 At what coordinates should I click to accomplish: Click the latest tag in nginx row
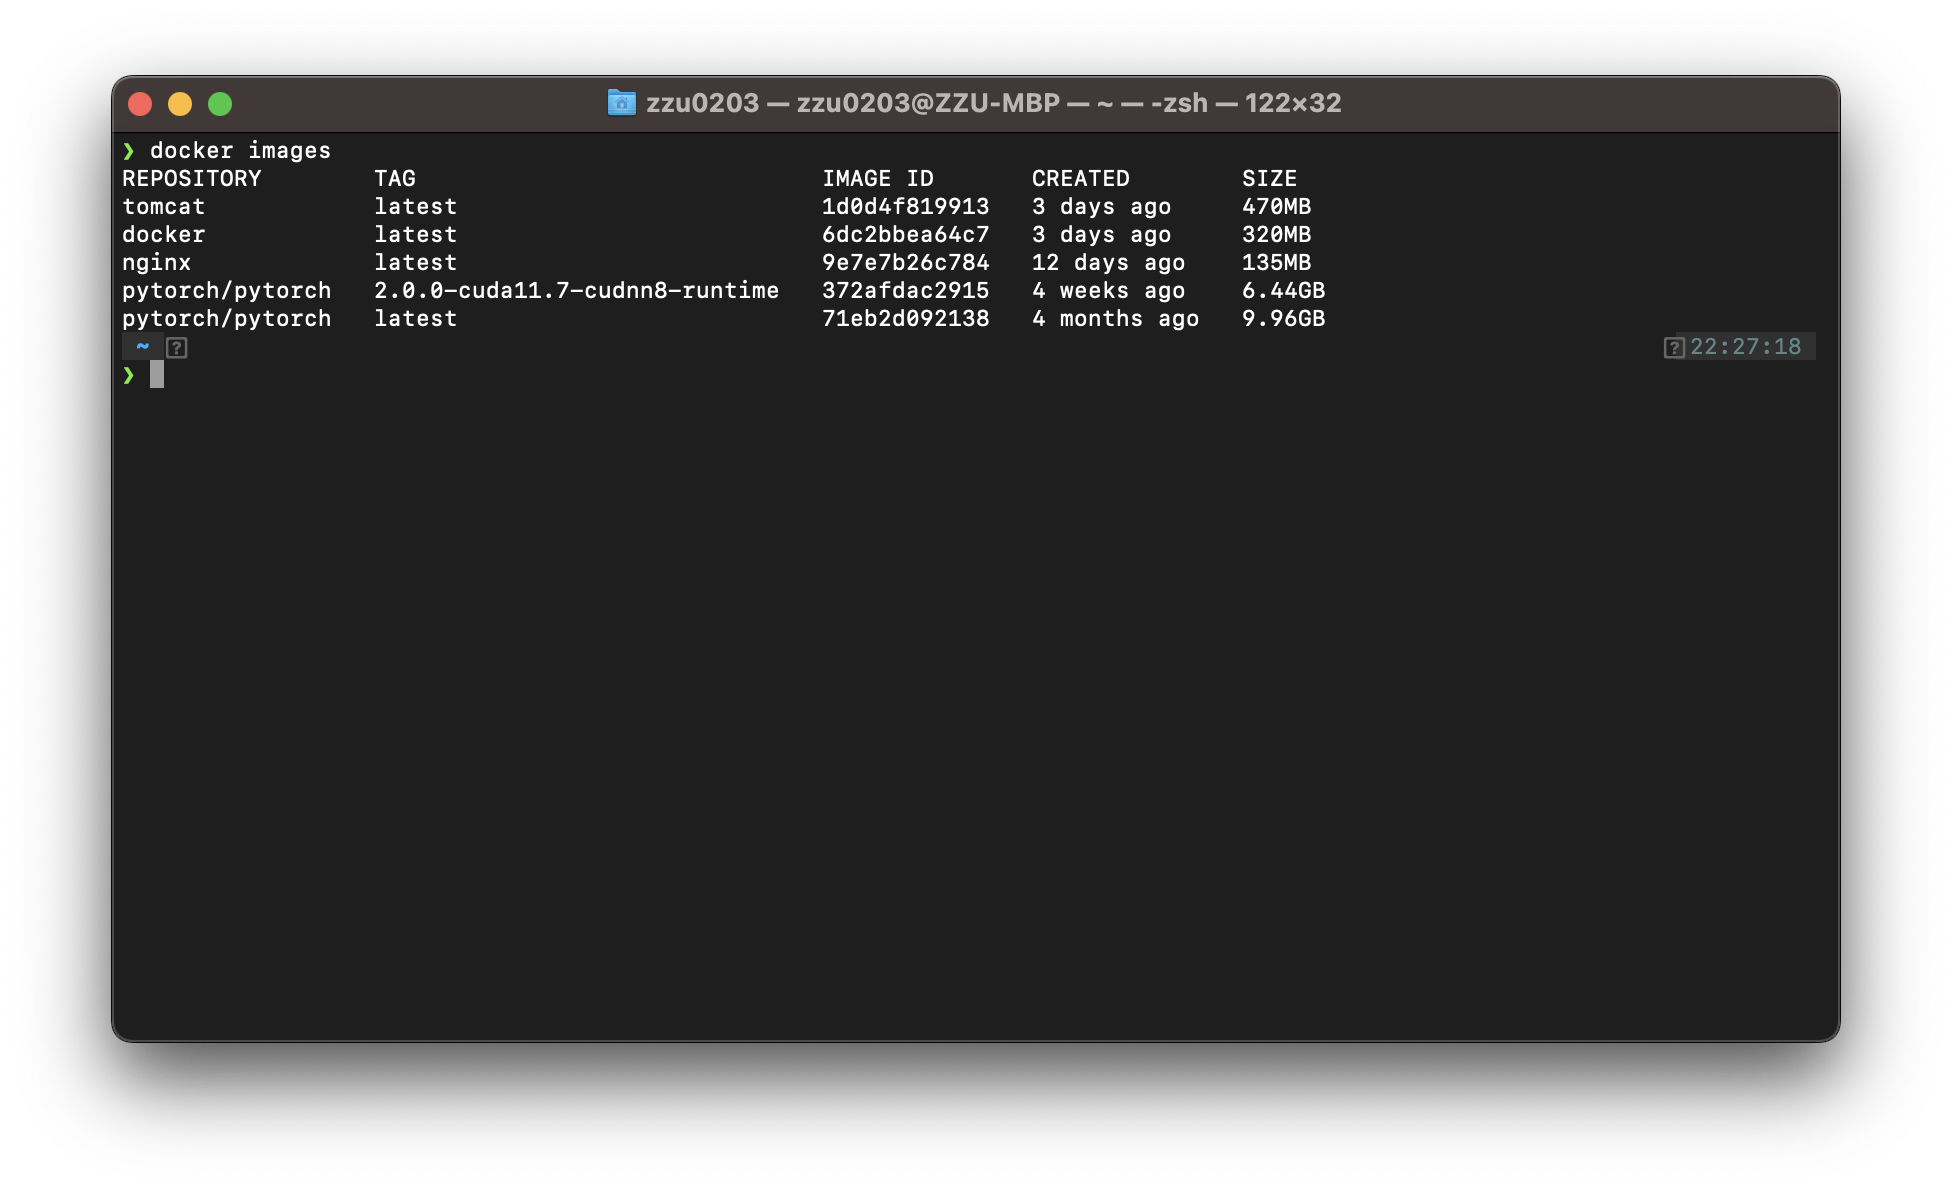[x=415, y=263]
